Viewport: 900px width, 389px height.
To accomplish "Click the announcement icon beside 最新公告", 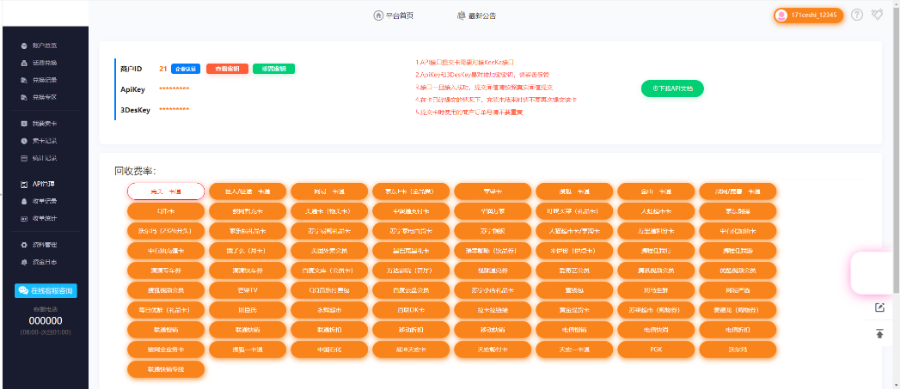I will coord(461,15).
